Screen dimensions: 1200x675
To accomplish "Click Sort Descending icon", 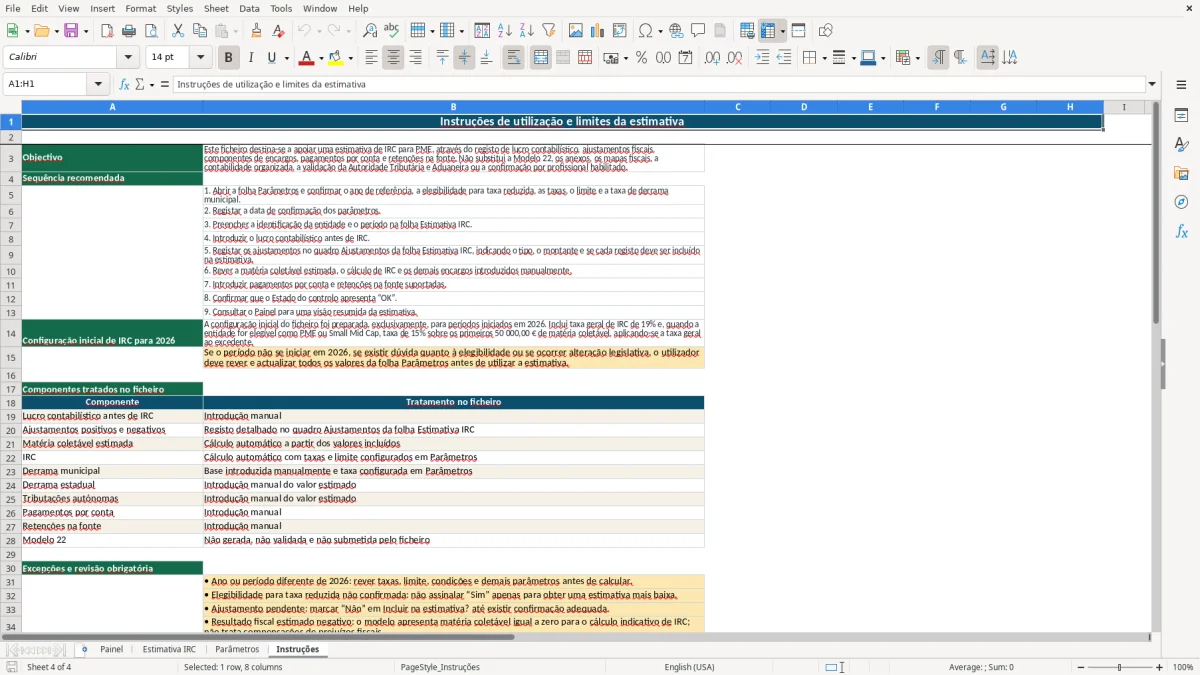I will coord(526,31).
